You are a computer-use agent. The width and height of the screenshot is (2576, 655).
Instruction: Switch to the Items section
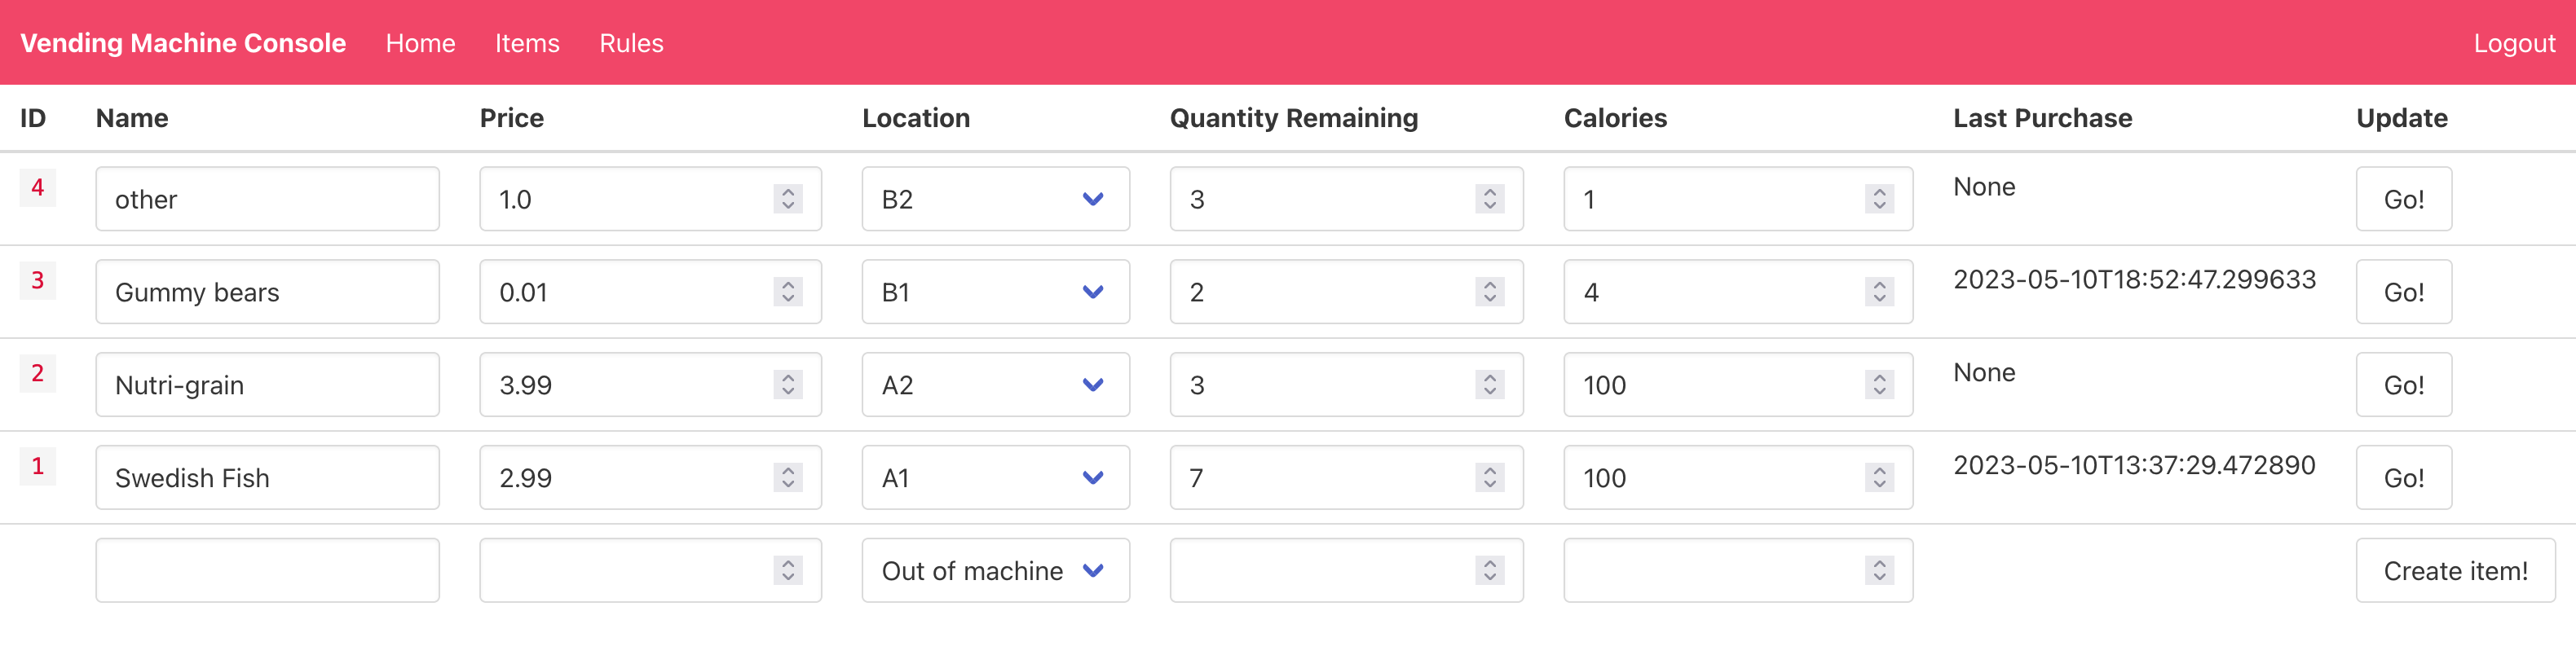527,43
